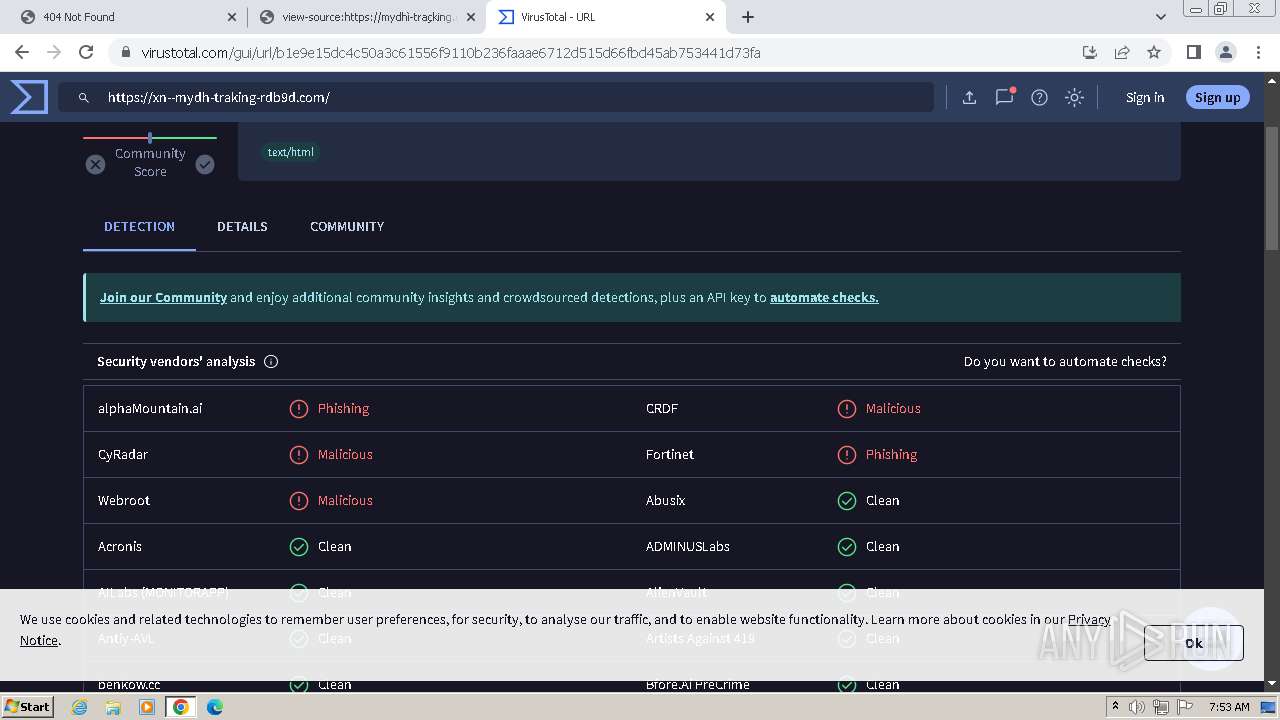Click the alert icon in Fortinet row
1280x720 pixels.
tap(847, 454)
